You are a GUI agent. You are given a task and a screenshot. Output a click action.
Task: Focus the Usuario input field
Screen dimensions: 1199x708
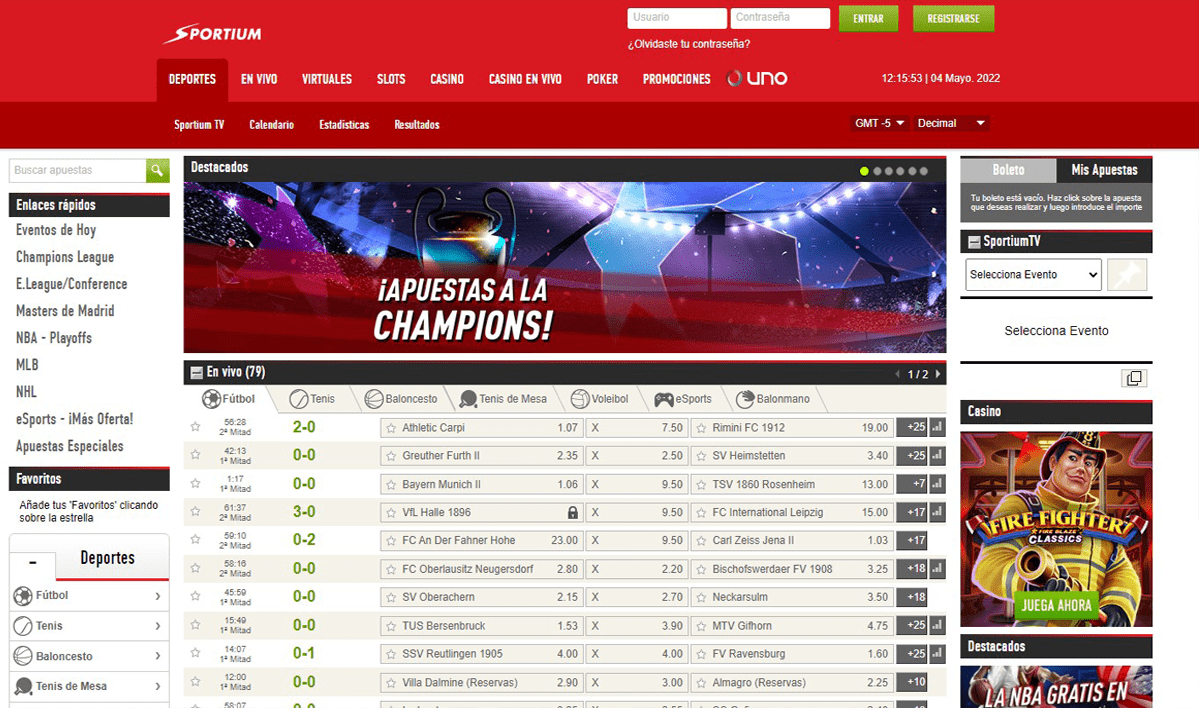[677, 18]
